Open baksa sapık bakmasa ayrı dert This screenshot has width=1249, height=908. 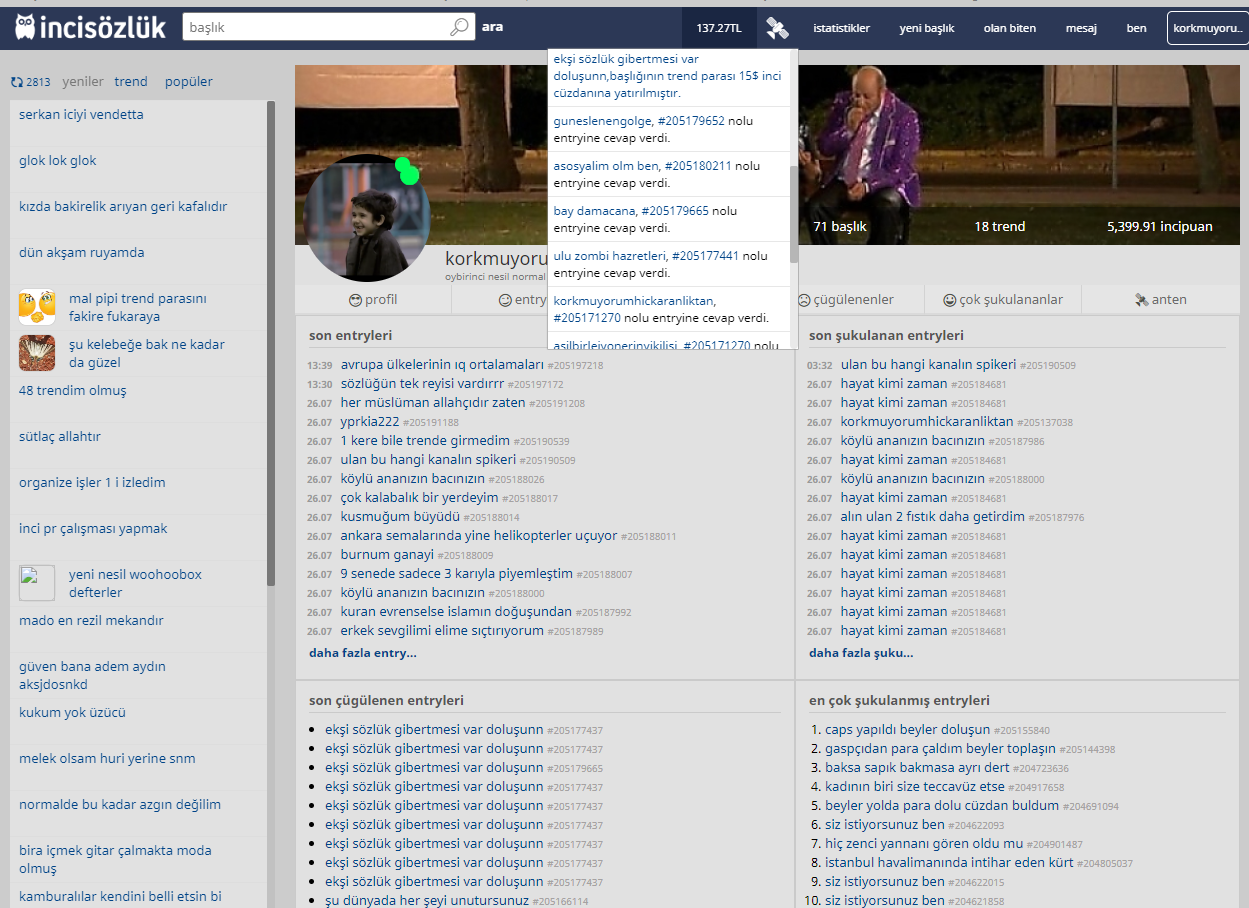point(917,768)
